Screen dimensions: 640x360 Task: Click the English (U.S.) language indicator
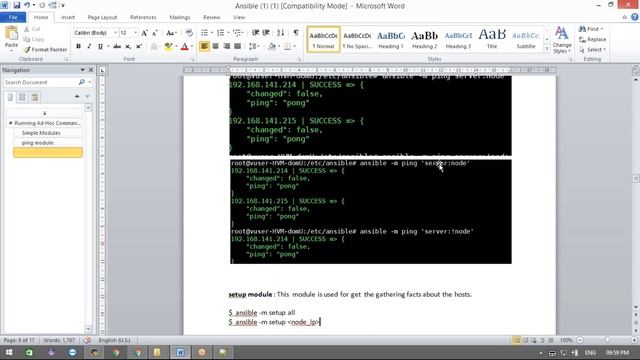tap(114, 340)
